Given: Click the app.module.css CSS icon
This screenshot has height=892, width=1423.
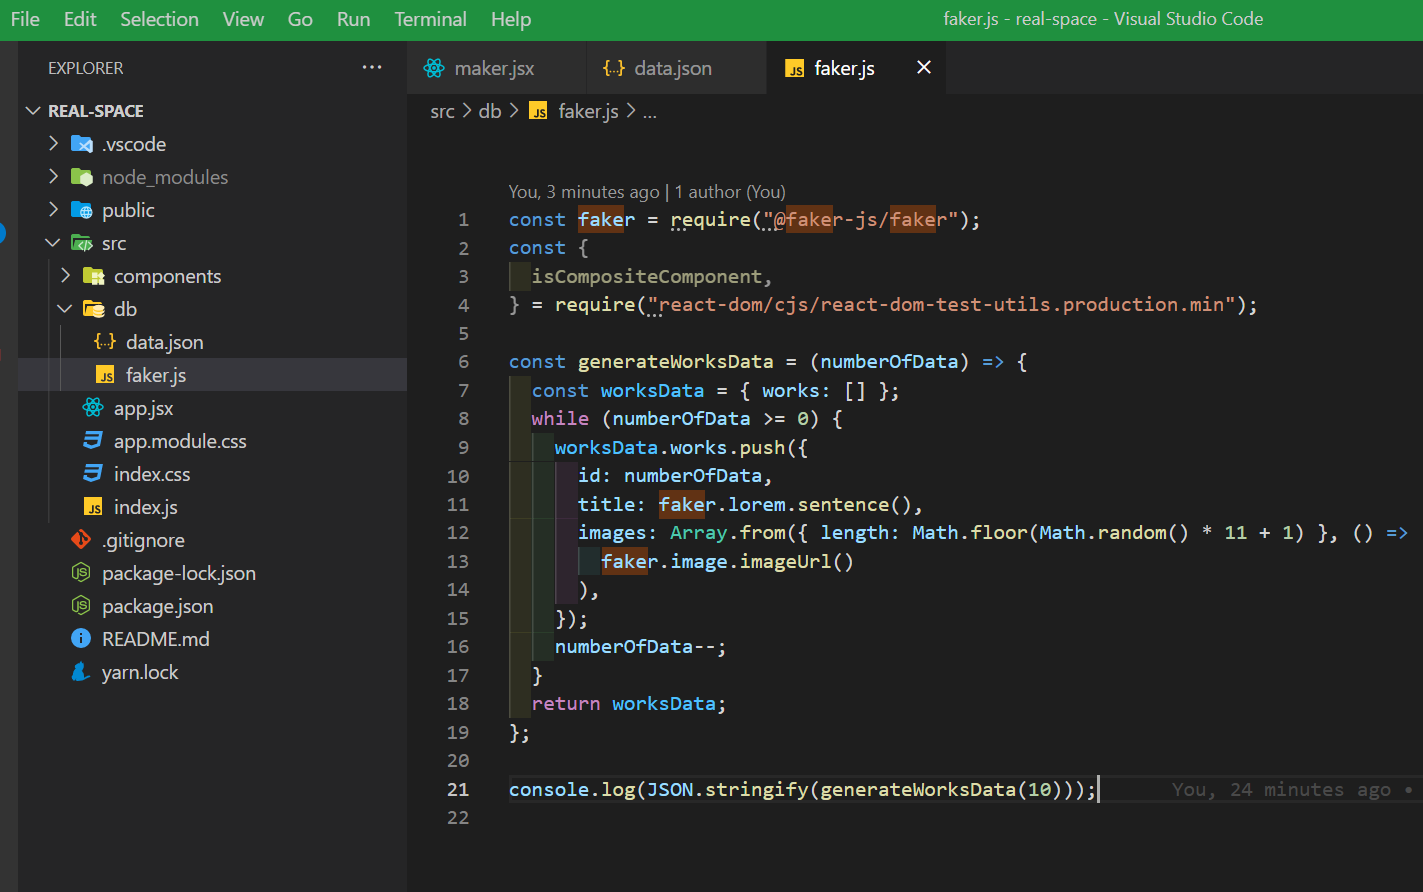Looking at the screenshot, I should [93, 441].
